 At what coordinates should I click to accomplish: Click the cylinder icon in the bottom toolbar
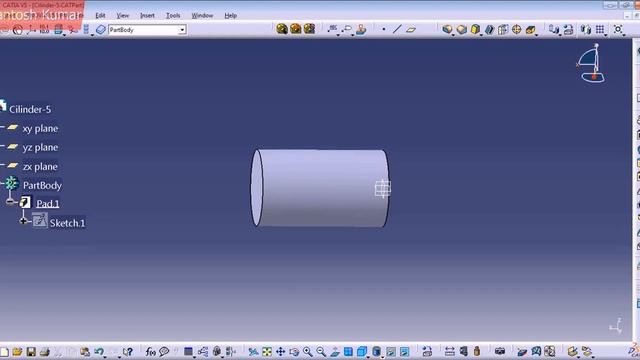click(376, 351)
